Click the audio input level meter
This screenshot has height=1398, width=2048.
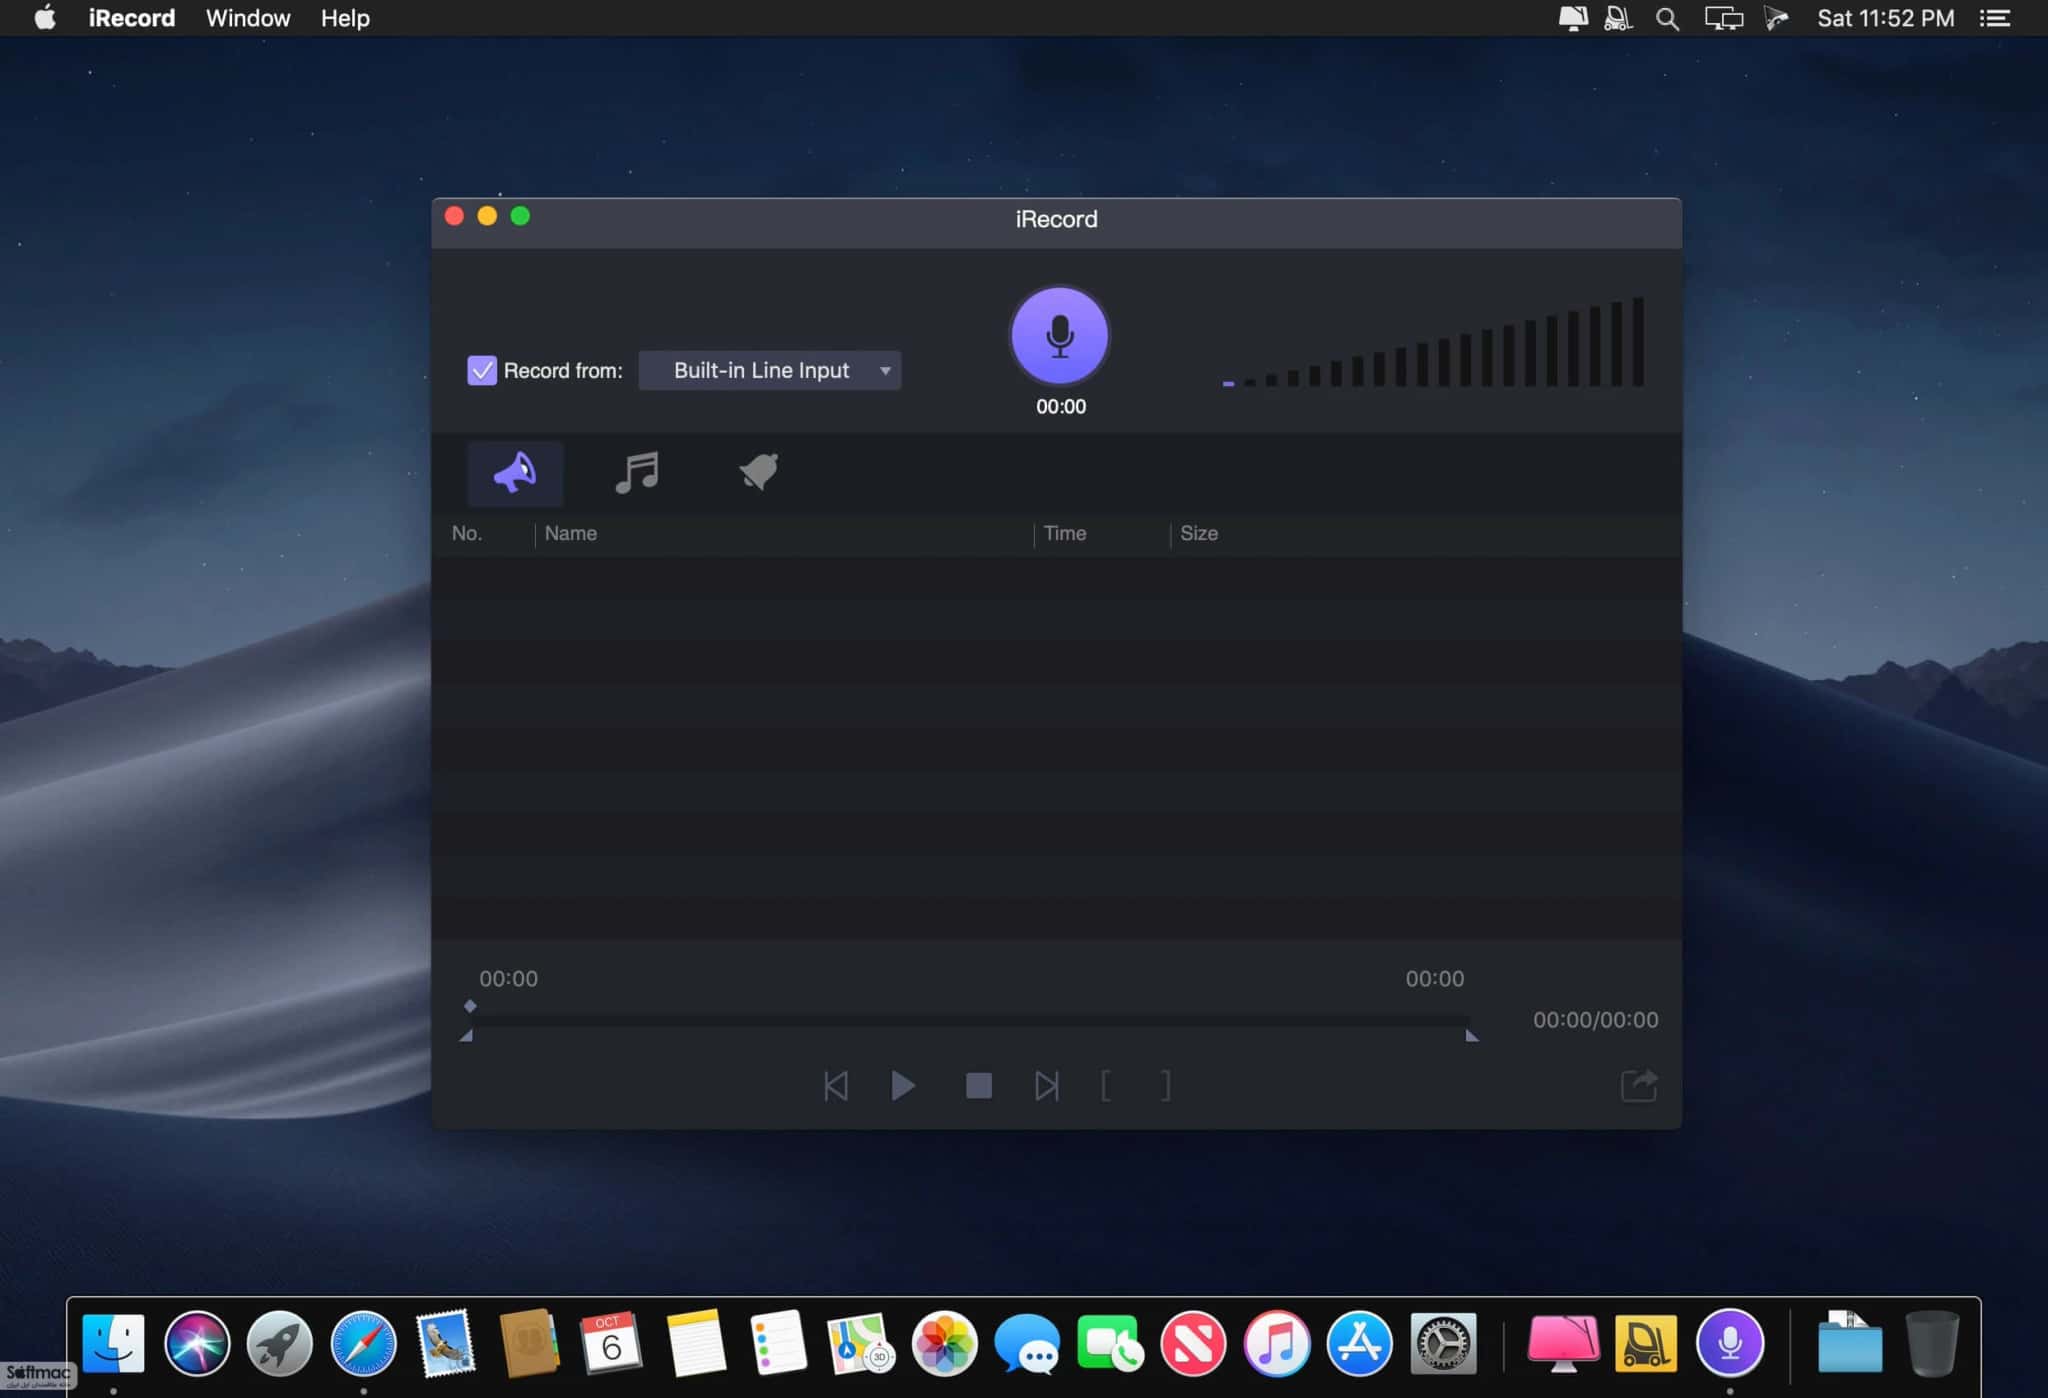[x=1433, y=341]
